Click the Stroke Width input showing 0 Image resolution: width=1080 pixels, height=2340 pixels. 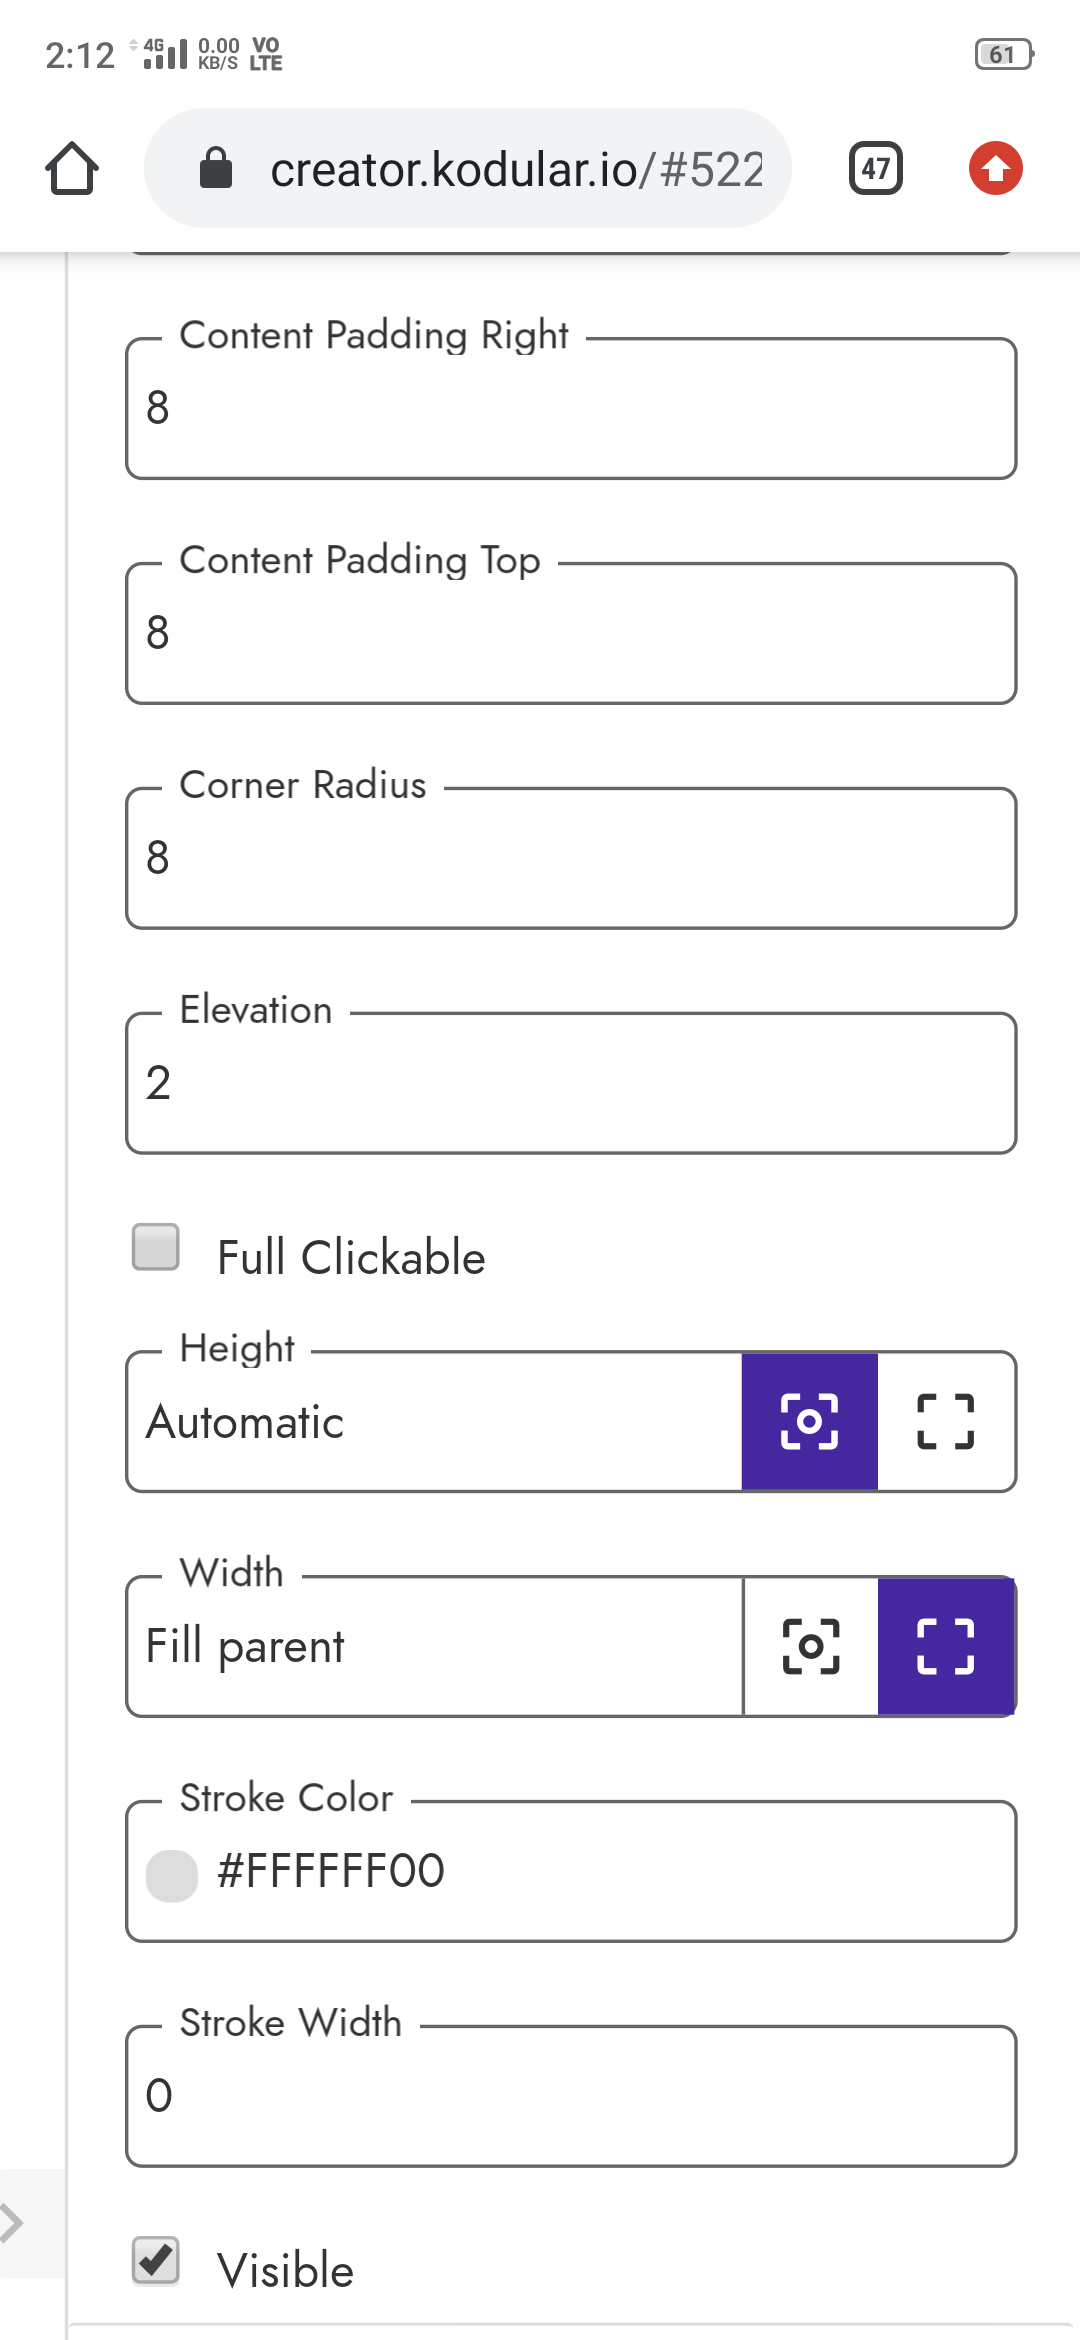tap(570, 2095)
